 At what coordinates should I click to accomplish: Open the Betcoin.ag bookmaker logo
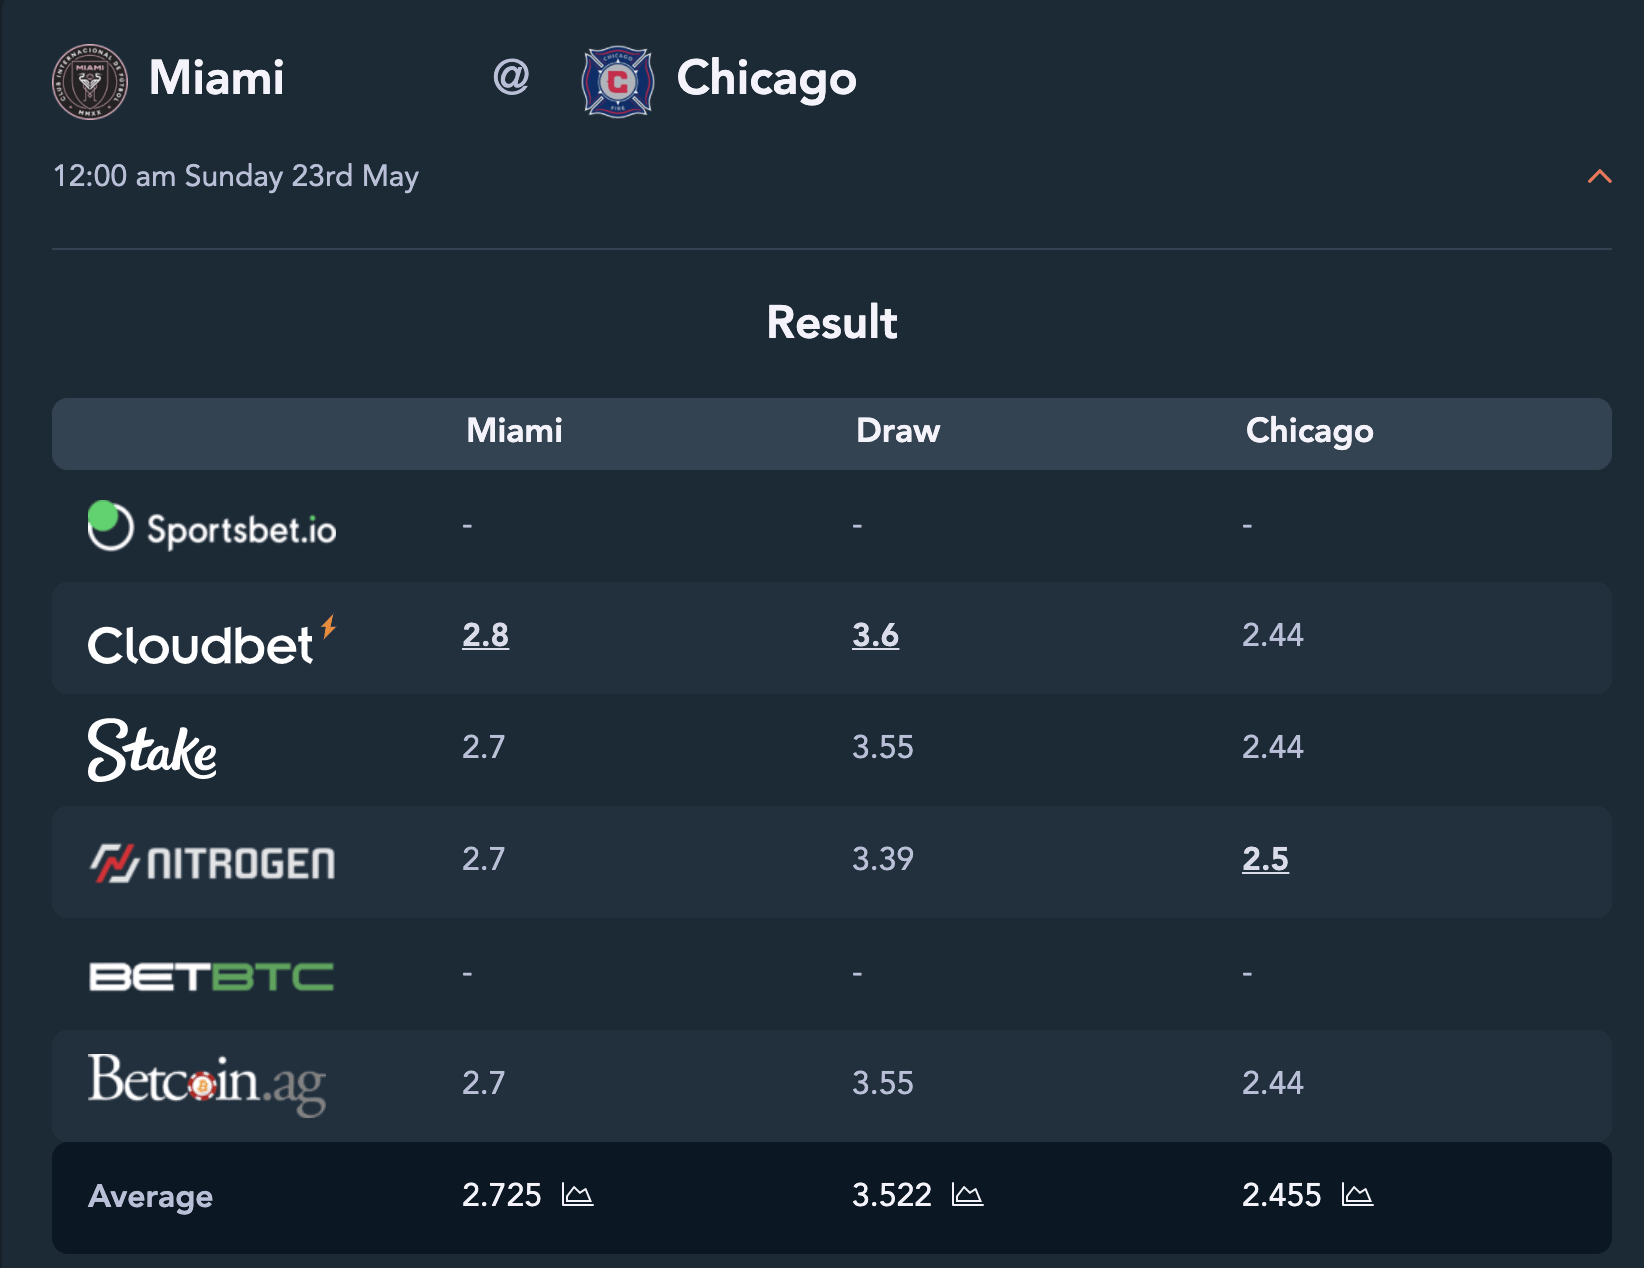click(207, 1084)
